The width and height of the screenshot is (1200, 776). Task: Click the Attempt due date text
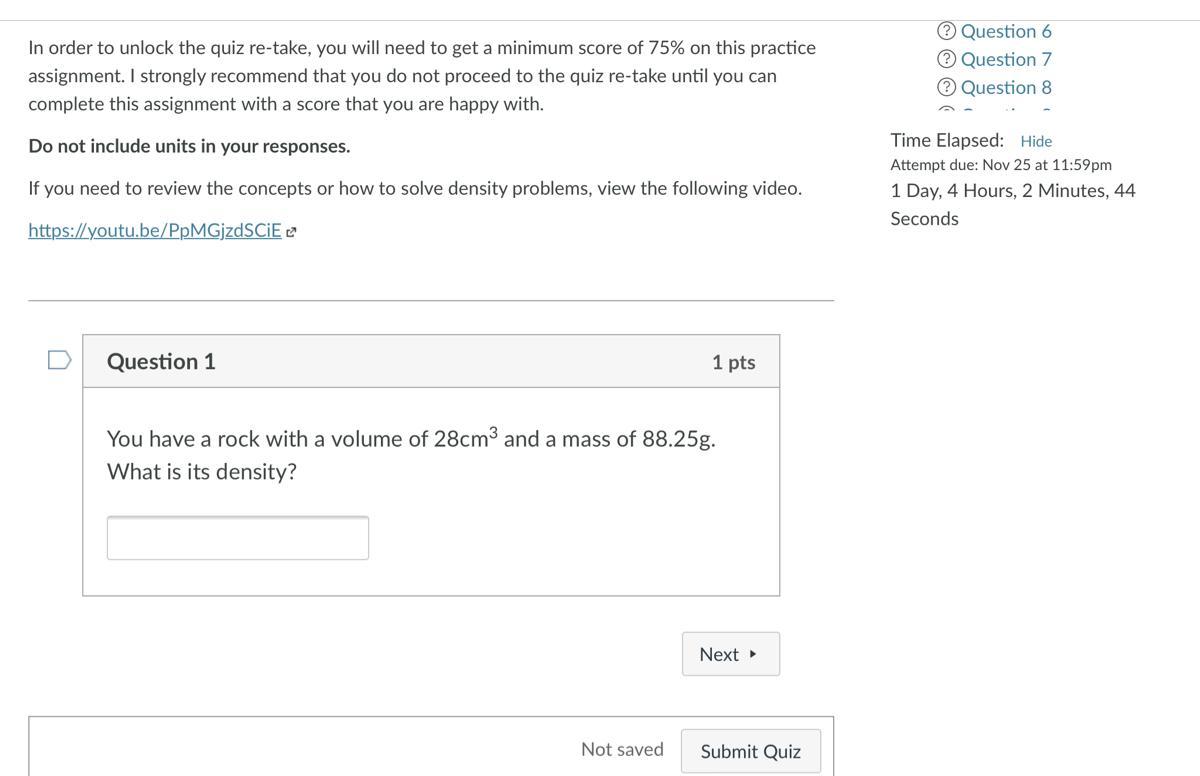(1001, 164)
